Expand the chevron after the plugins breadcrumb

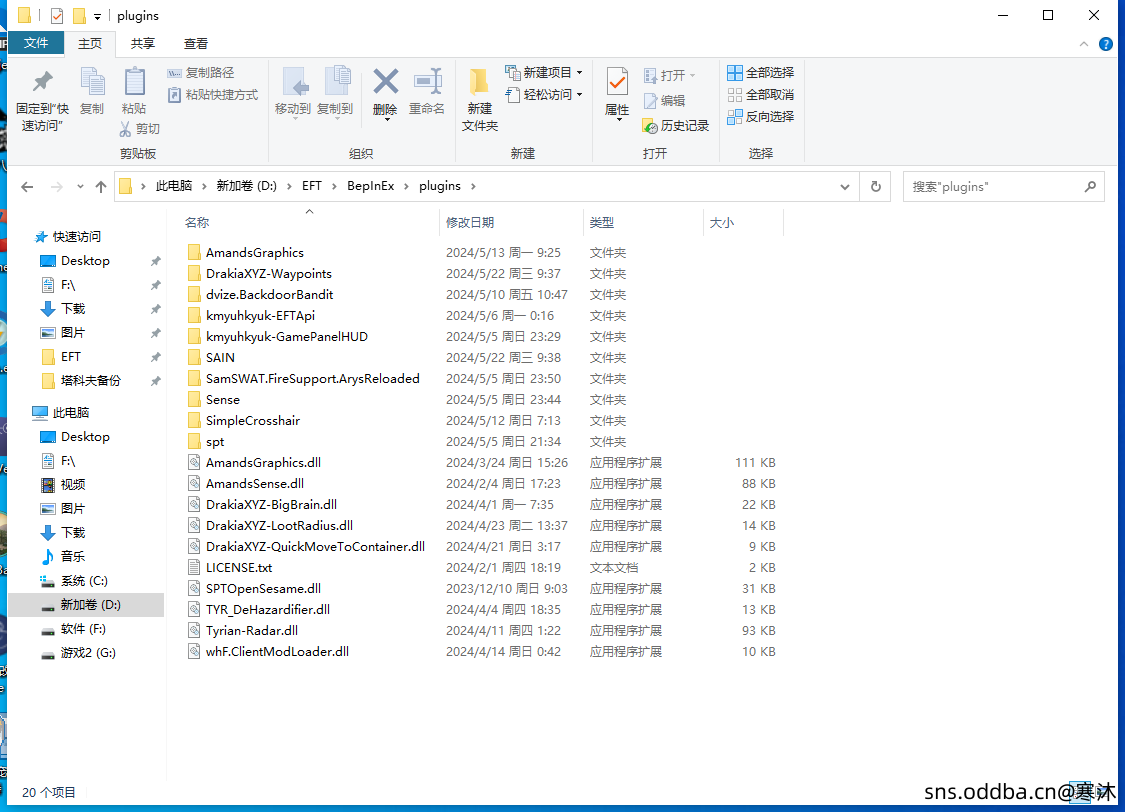[473, 187]
